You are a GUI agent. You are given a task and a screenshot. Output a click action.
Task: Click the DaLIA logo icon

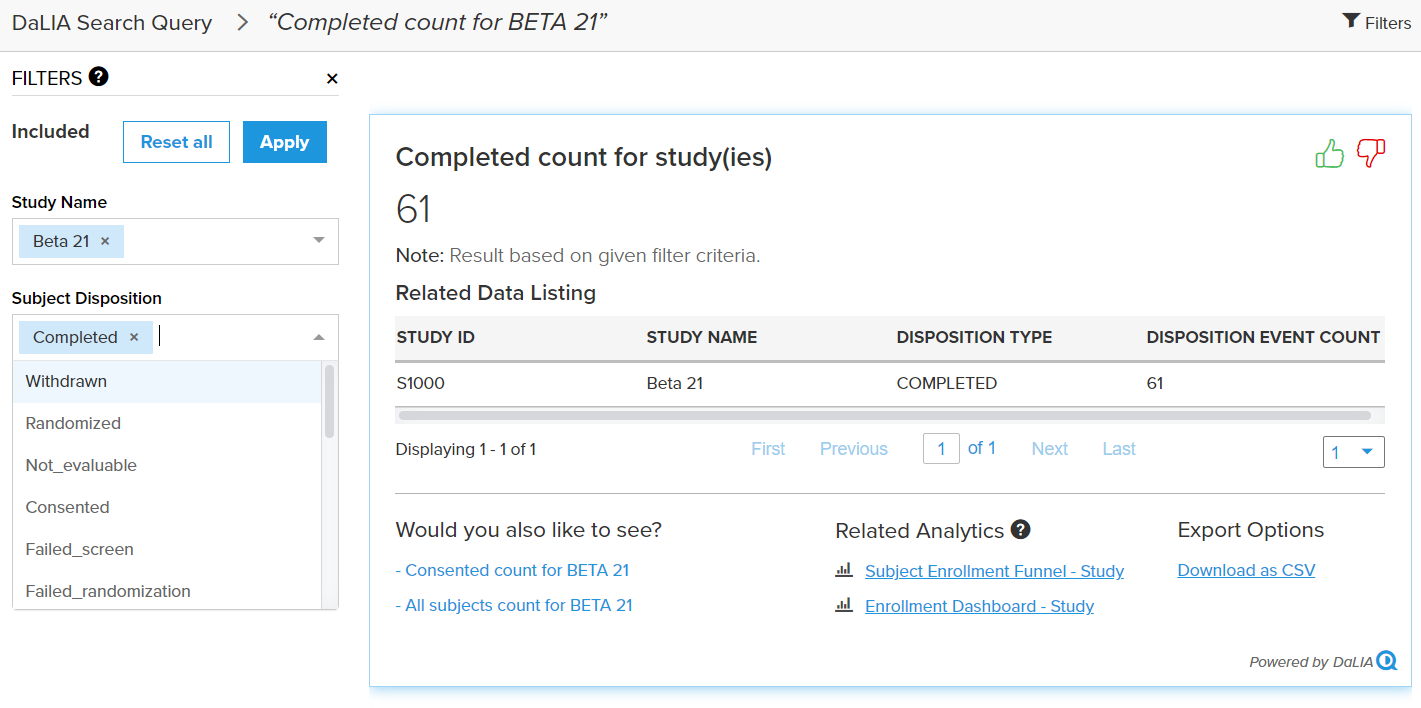pos(1387,661)
